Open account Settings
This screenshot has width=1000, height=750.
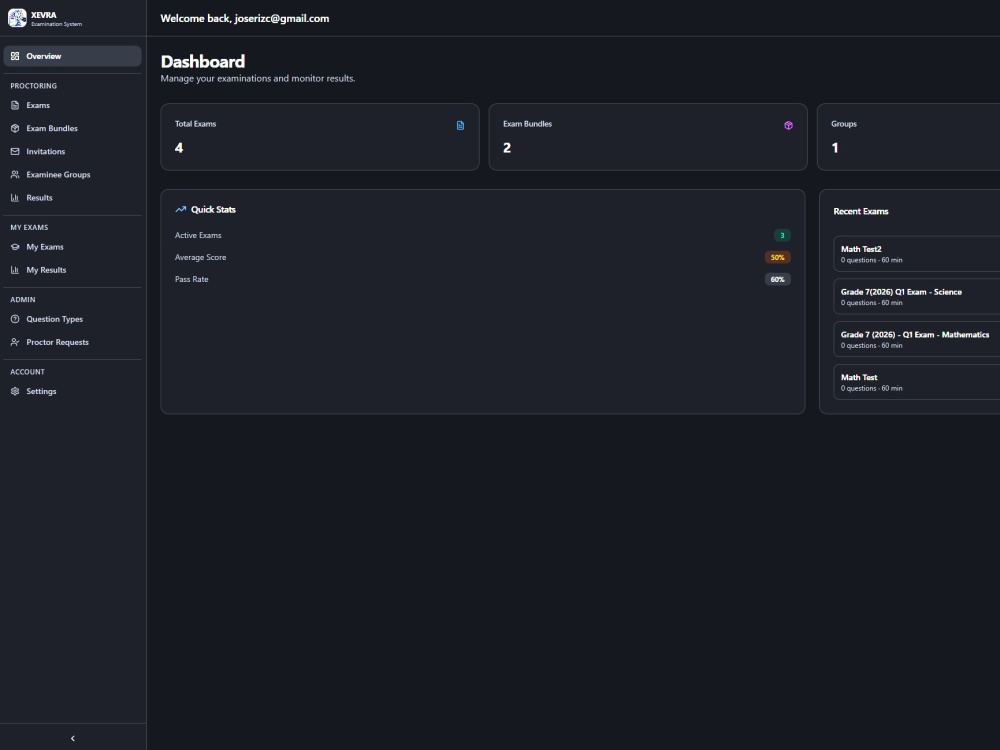tap(72, 391)
